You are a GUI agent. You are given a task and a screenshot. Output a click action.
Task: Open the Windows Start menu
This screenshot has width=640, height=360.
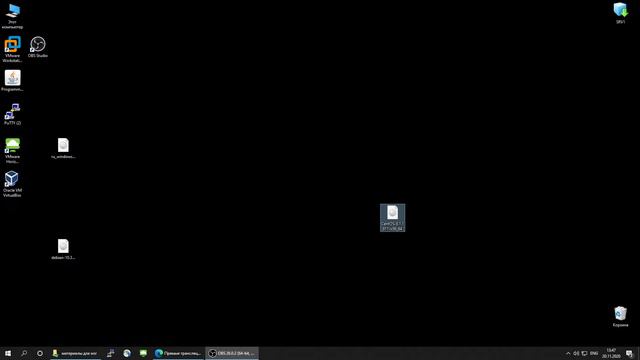(x=8, y=353)
